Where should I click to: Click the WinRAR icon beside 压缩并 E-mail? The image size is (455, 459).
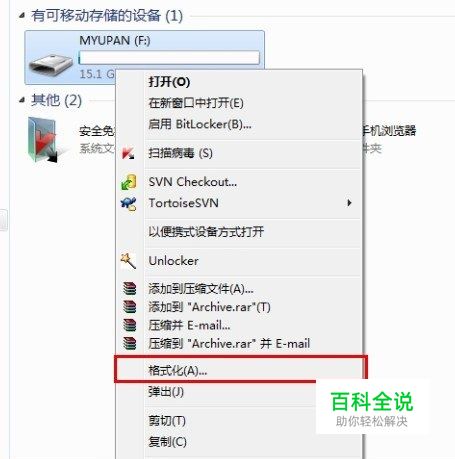(129, 325)
